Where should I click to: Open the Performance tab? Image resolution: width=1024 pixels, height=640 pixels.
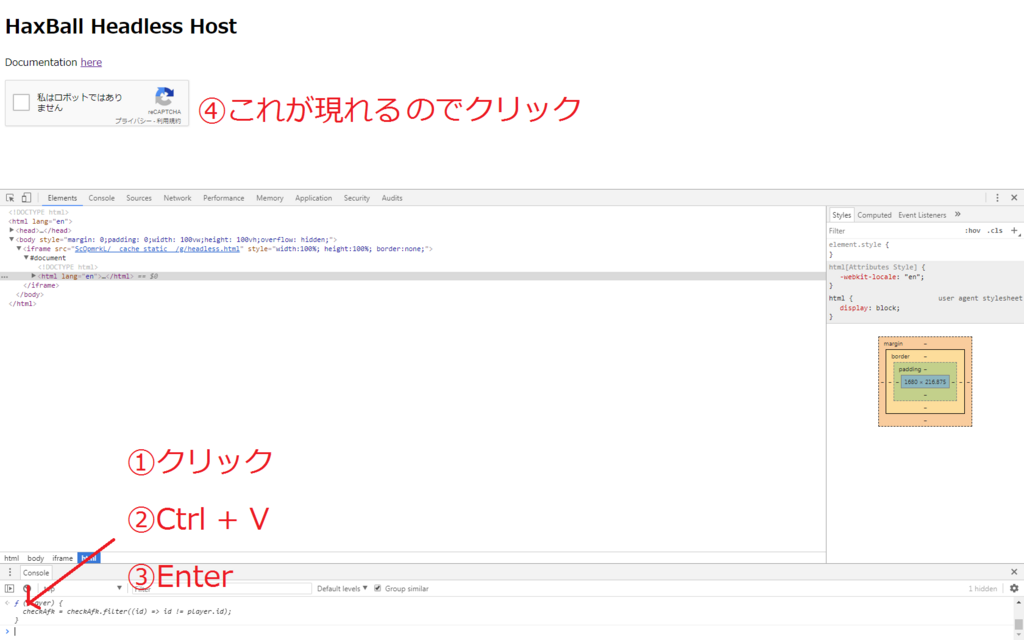tap(223, 198)
